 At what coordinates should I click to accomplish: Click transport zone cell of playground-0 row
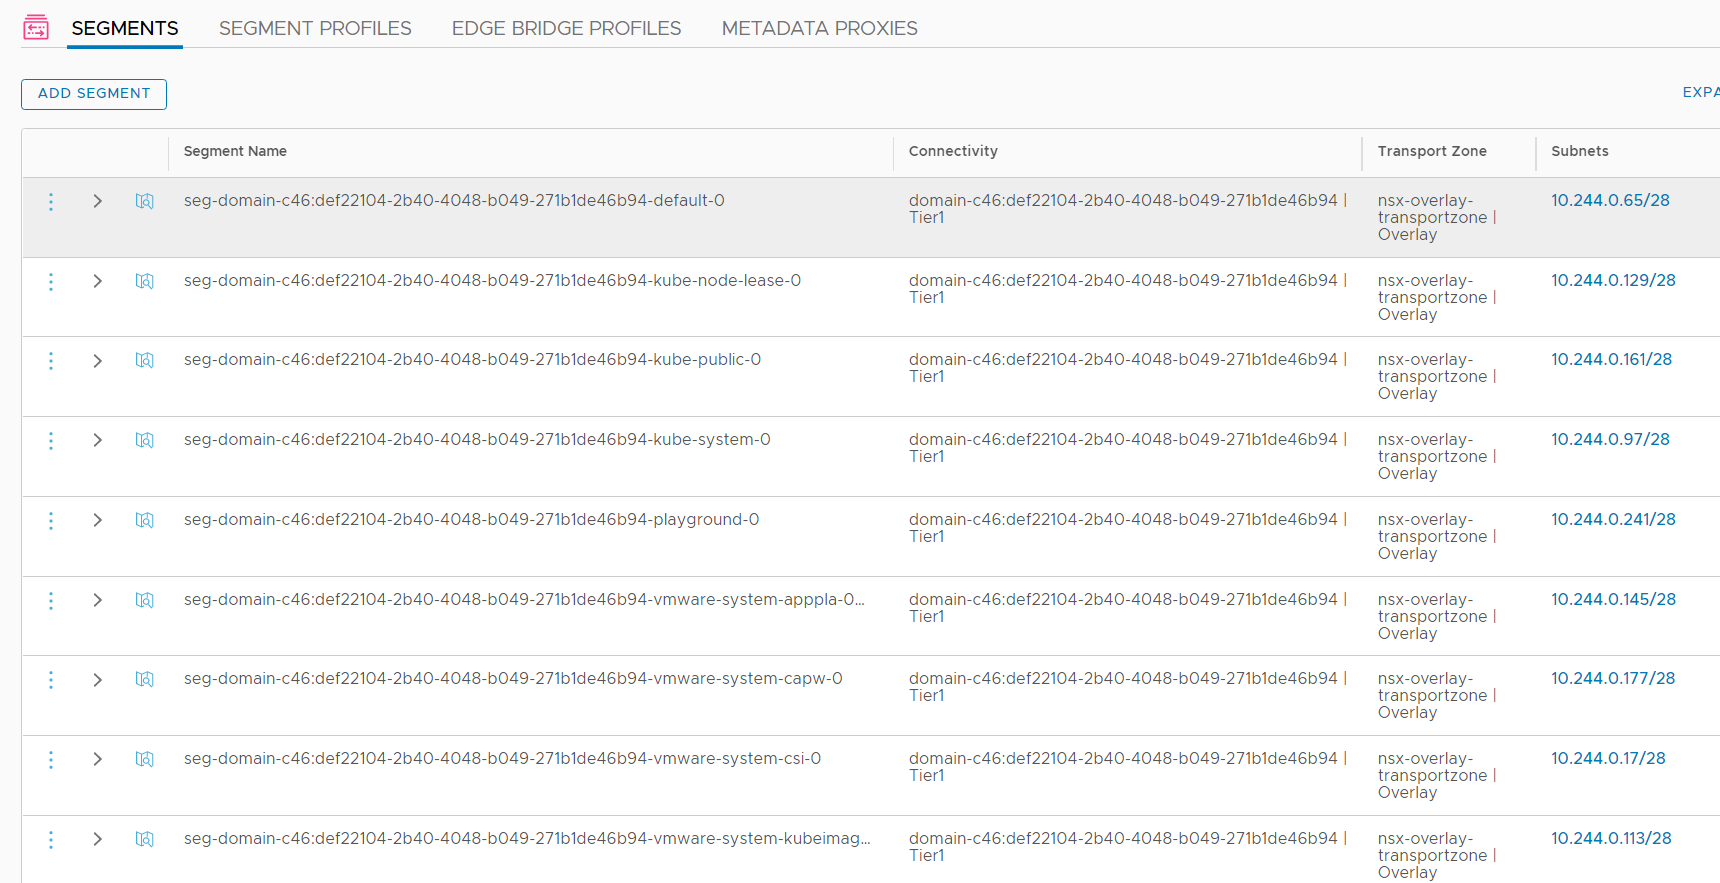(1437, 536)
